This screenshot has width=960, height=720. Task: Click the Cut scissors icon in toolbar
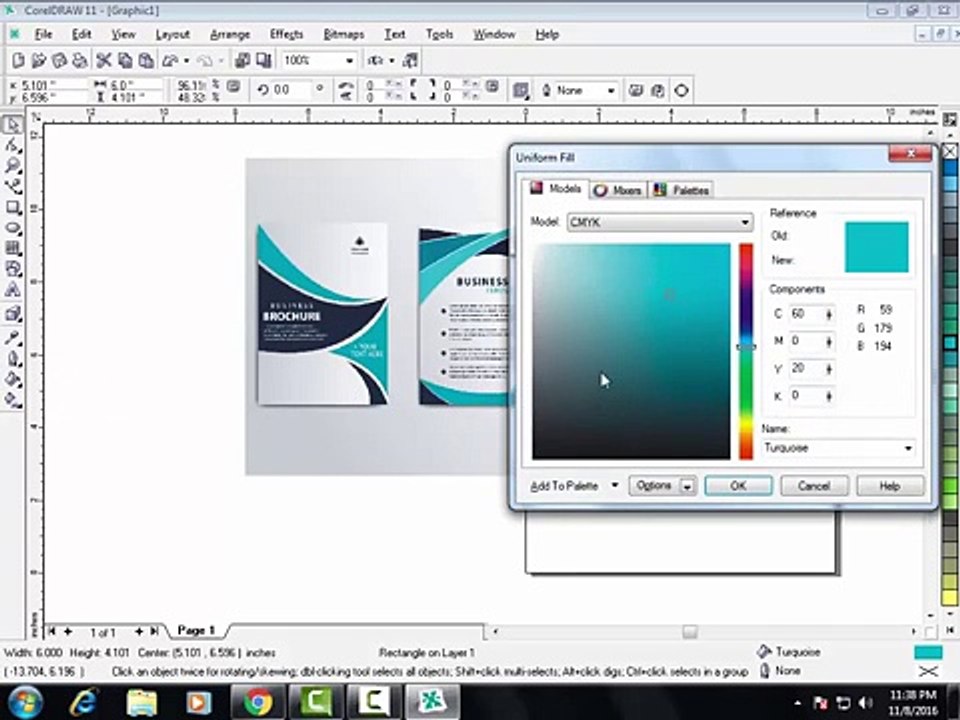pyautogui.click(x=103, y=61)
